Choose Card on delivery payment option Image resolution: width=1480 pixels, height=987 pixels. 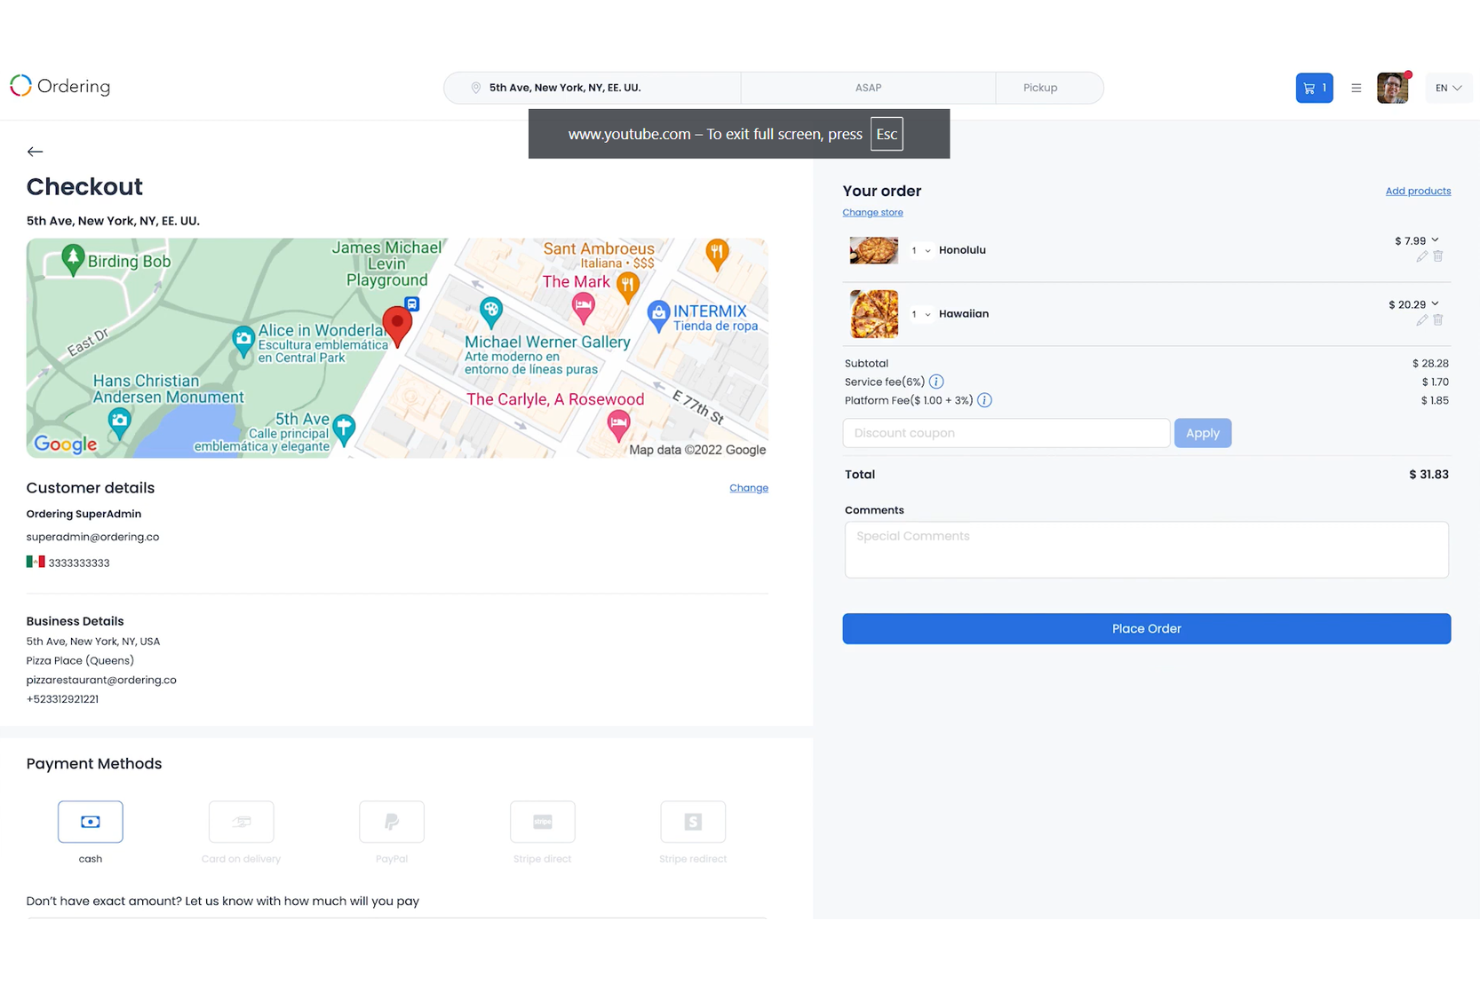(x=241, y=822)
